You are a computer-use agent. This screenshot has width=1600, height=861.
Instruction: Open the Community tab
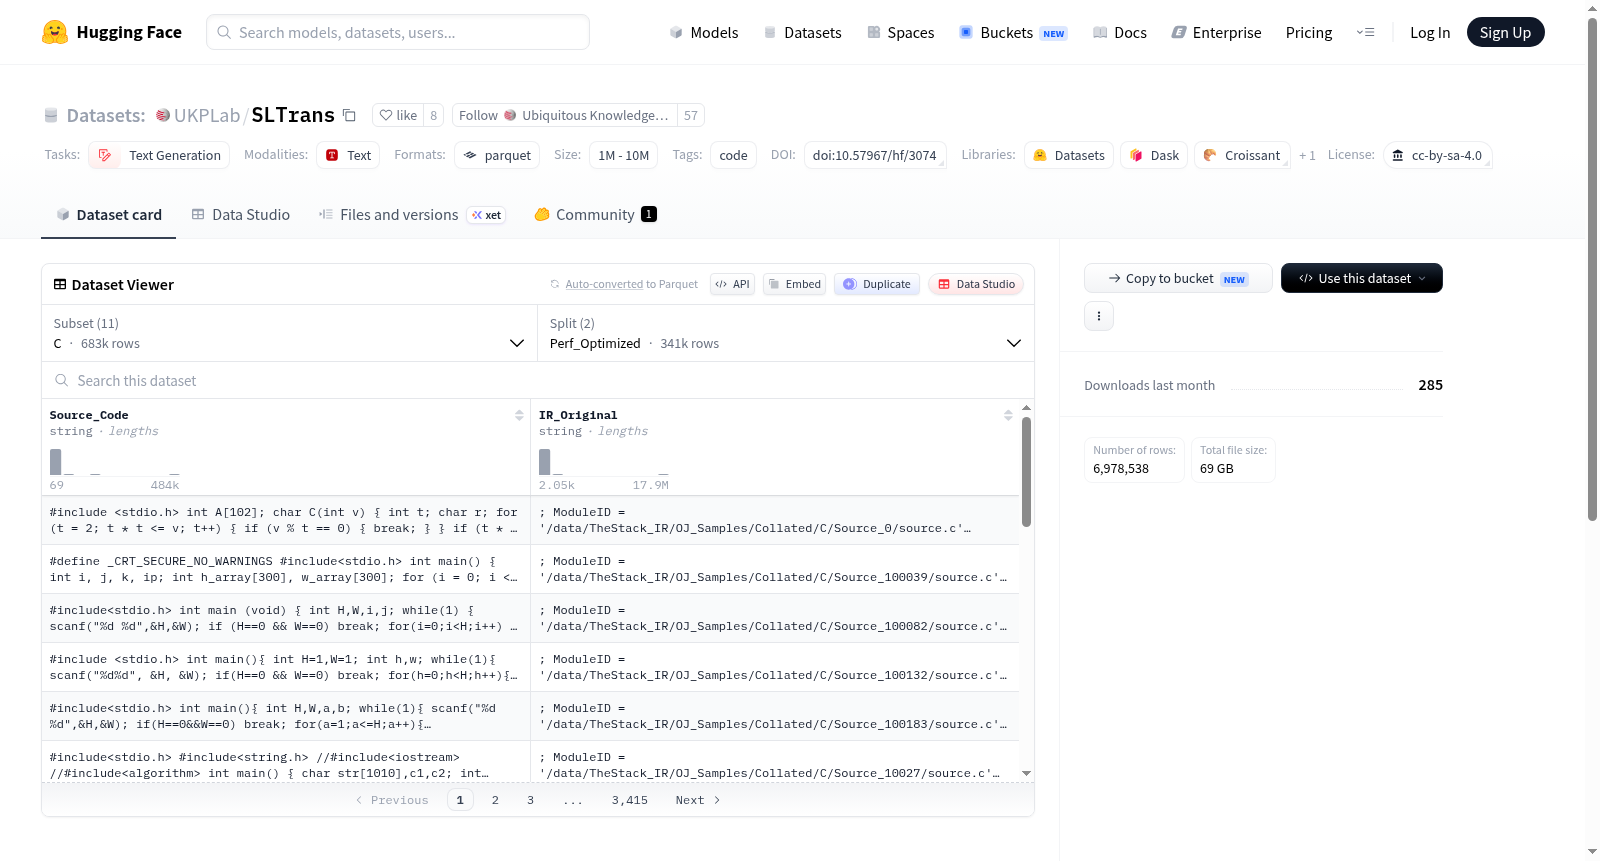[595, 214]
